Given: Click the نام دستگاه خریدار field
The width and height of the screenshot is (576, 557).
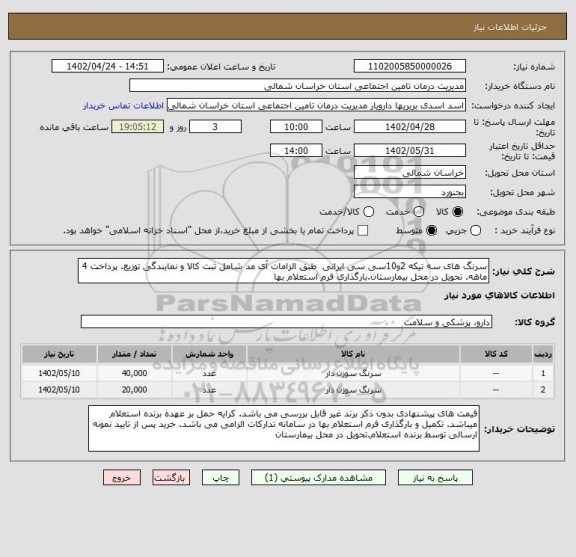Looking at the screenshot, I should (x=297, y=86).
